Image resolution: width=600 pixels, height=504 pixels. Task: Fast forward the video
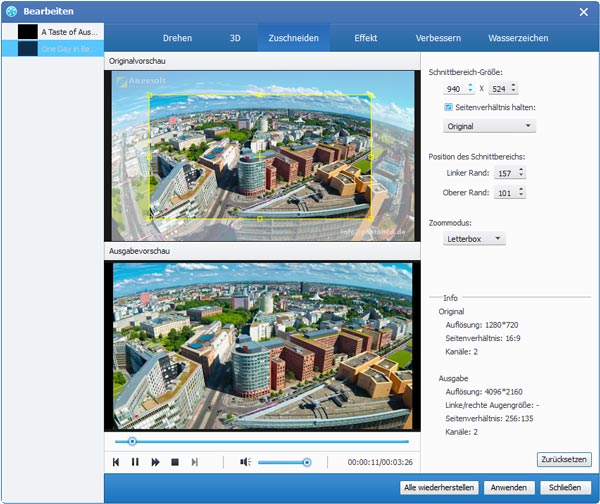pos(155,462)
